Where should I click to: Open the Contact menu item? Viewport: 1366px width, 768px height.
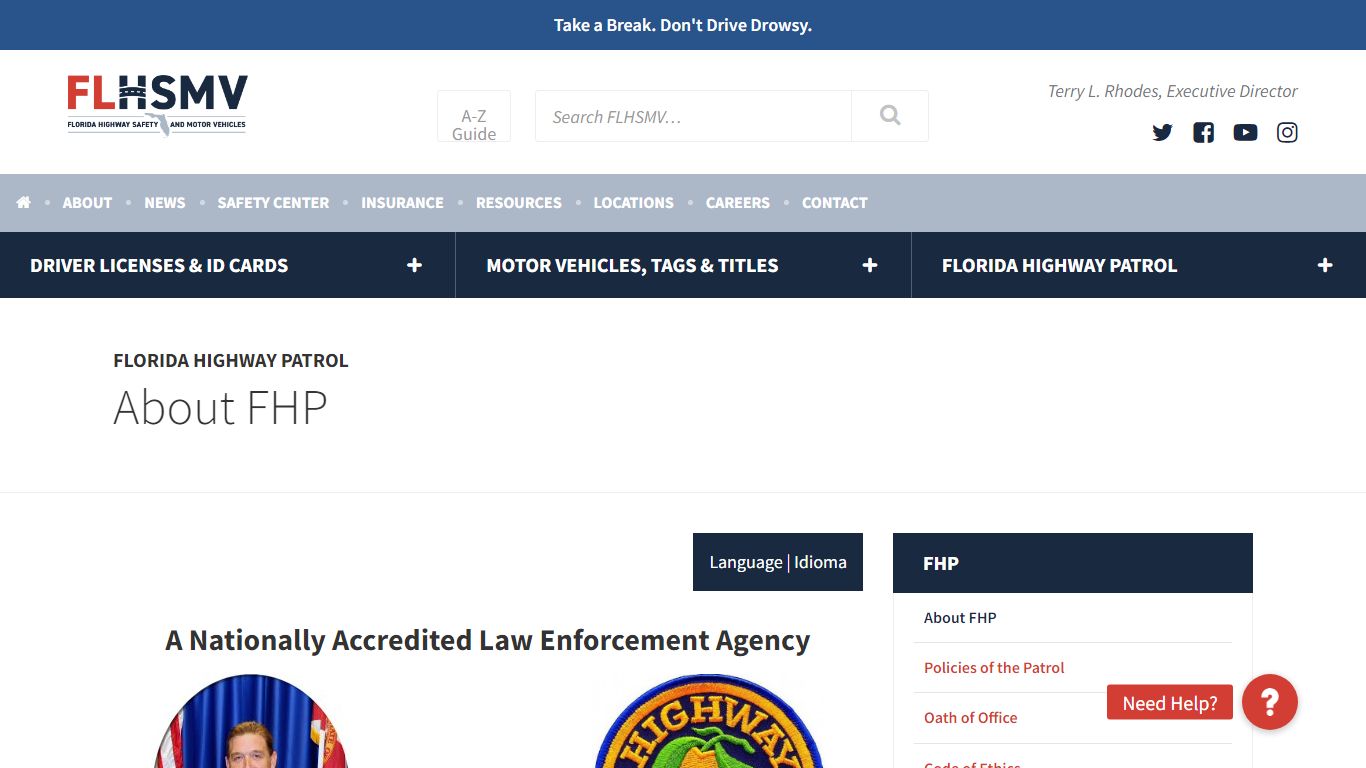[x=835, y=202]
